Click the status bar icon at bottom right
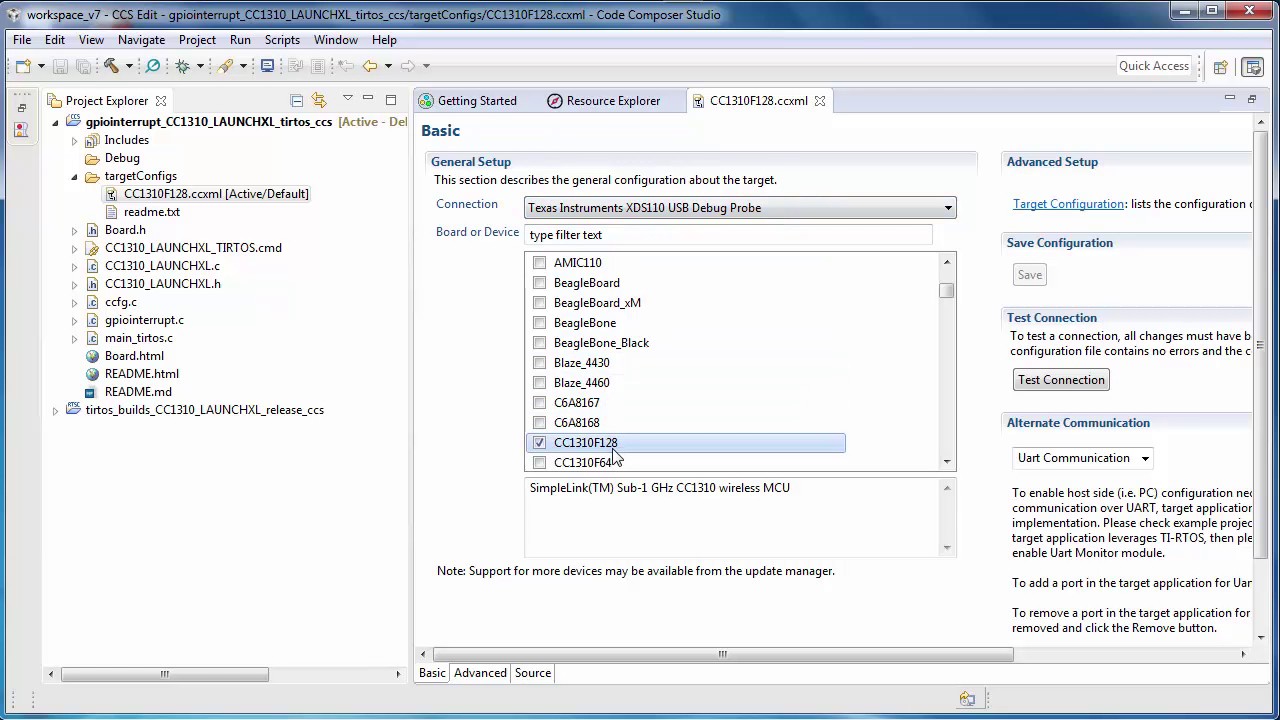 coord(967,699)
